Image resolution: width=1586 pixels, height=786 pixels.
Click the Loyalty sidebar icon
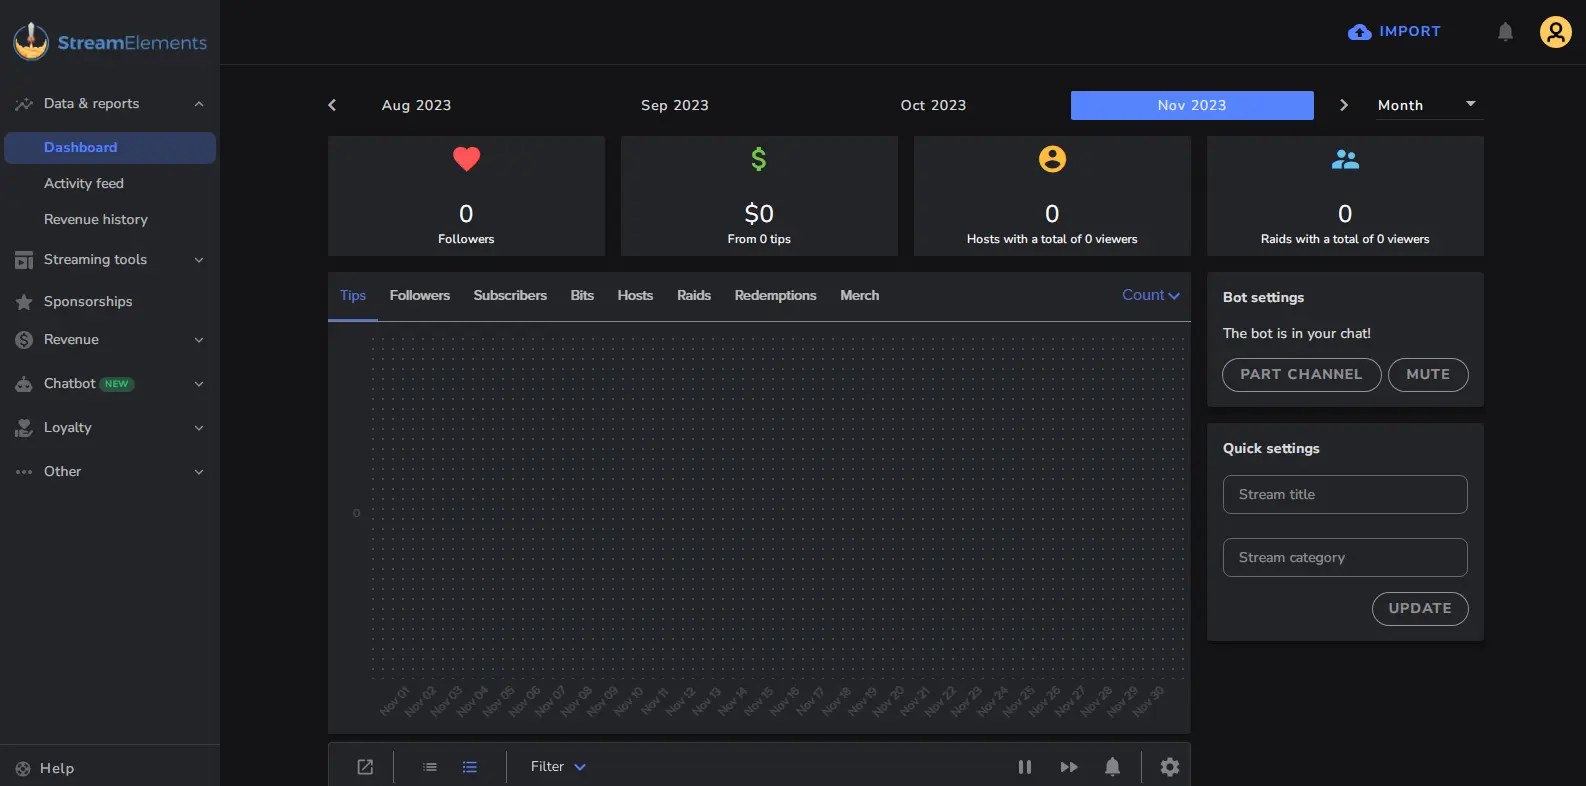(x=24, y=428)
